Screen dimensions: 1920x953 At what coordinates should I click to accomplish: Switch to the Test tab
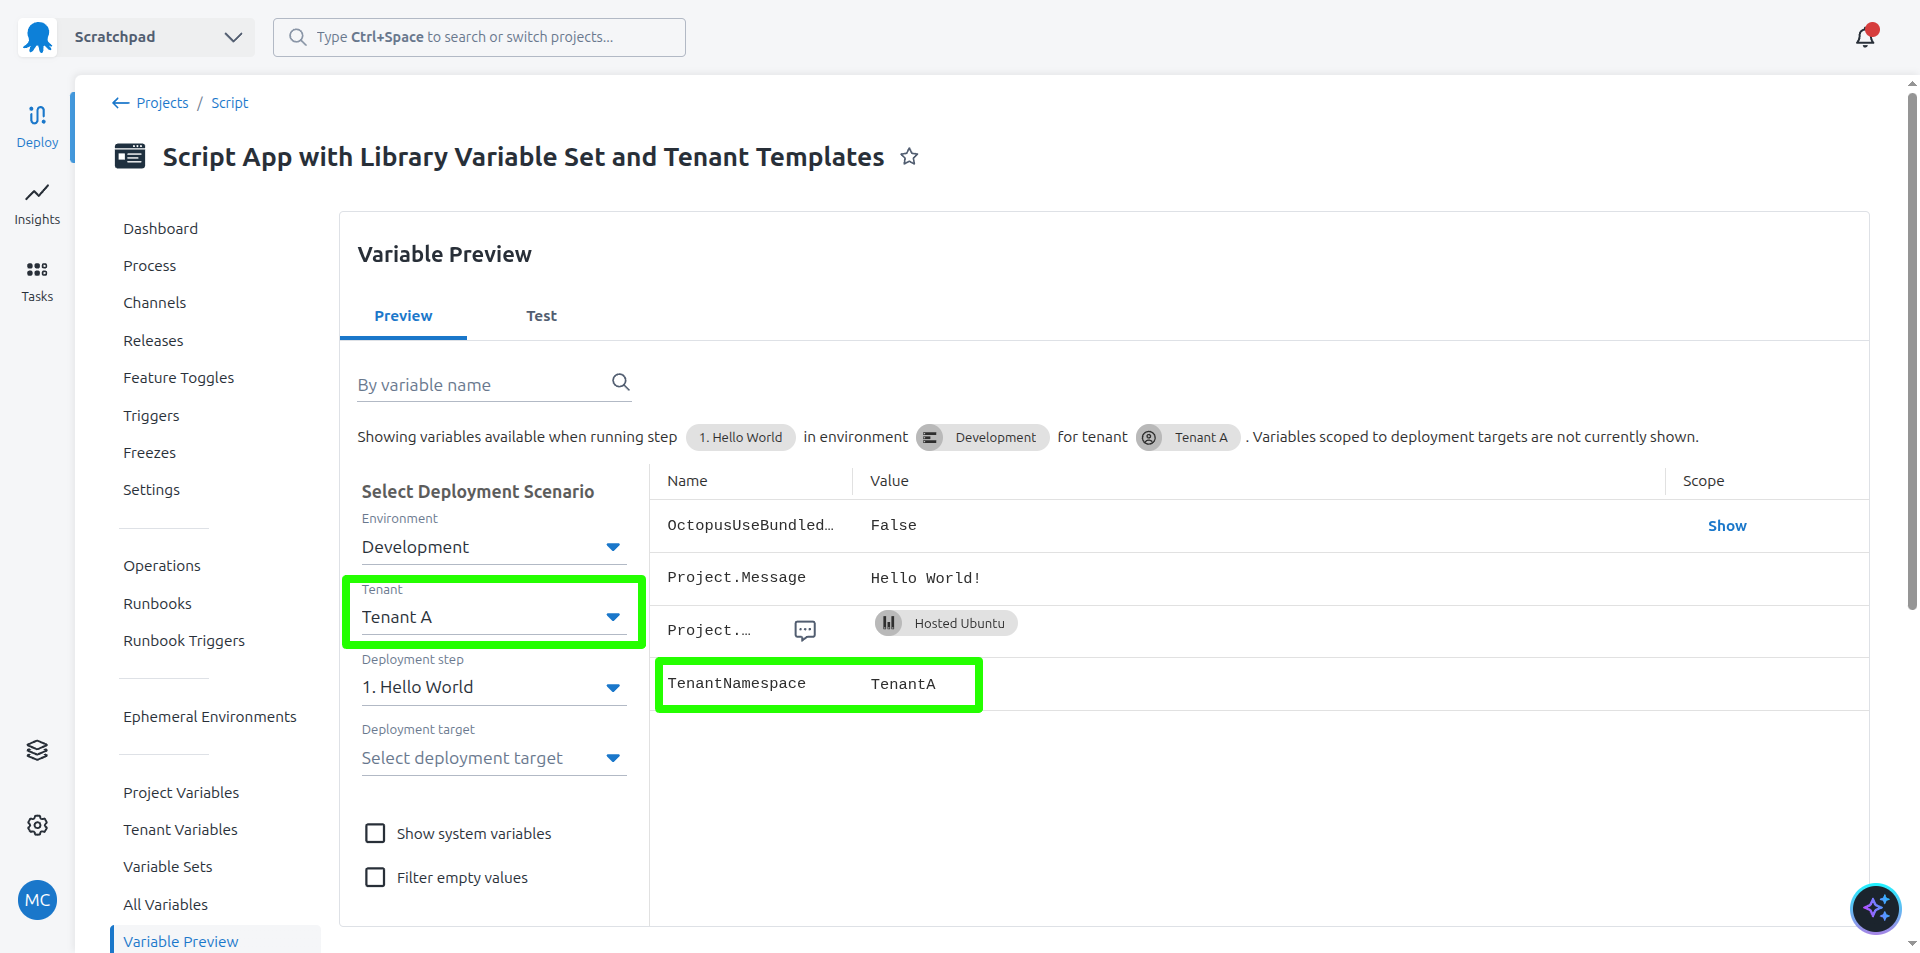tap(541, 315)
